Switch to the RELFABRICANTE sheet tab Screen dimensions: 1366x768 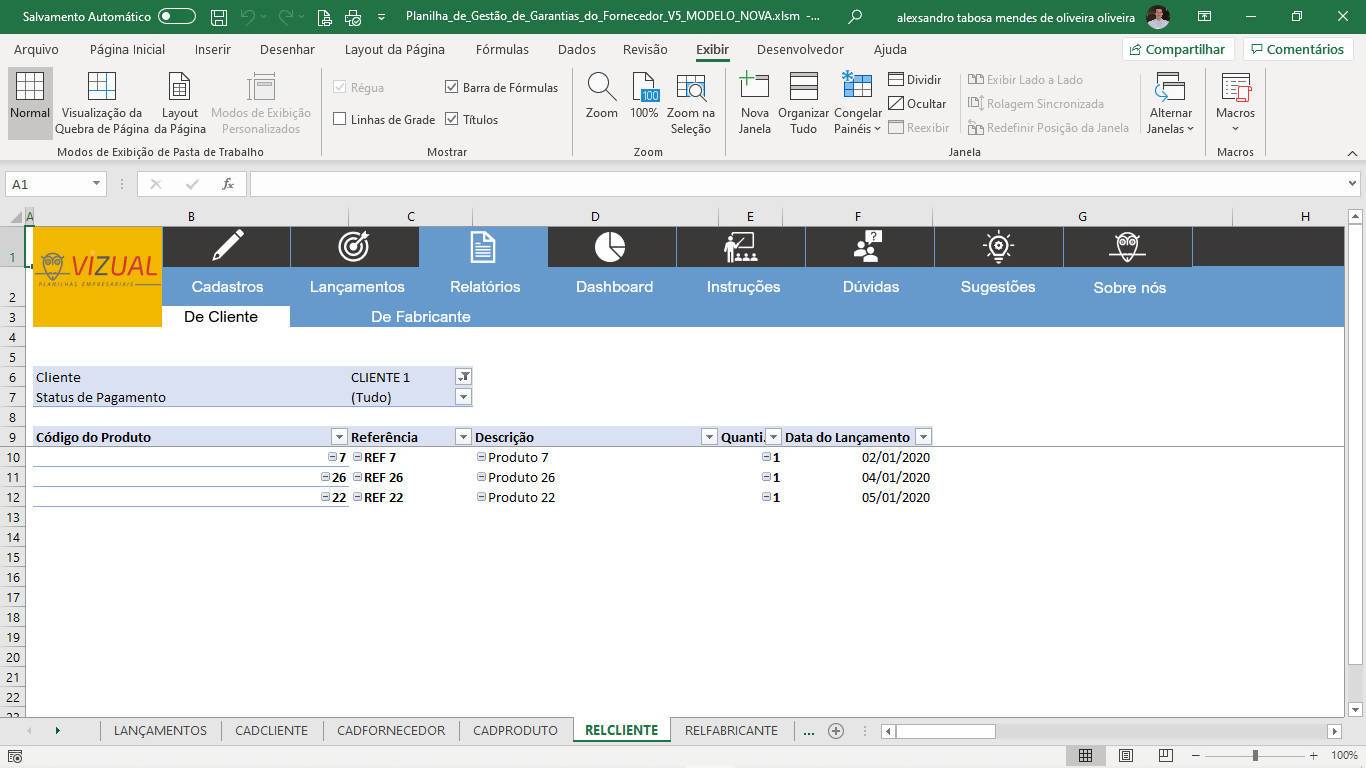pyautogui.click(x=731, y=730)
